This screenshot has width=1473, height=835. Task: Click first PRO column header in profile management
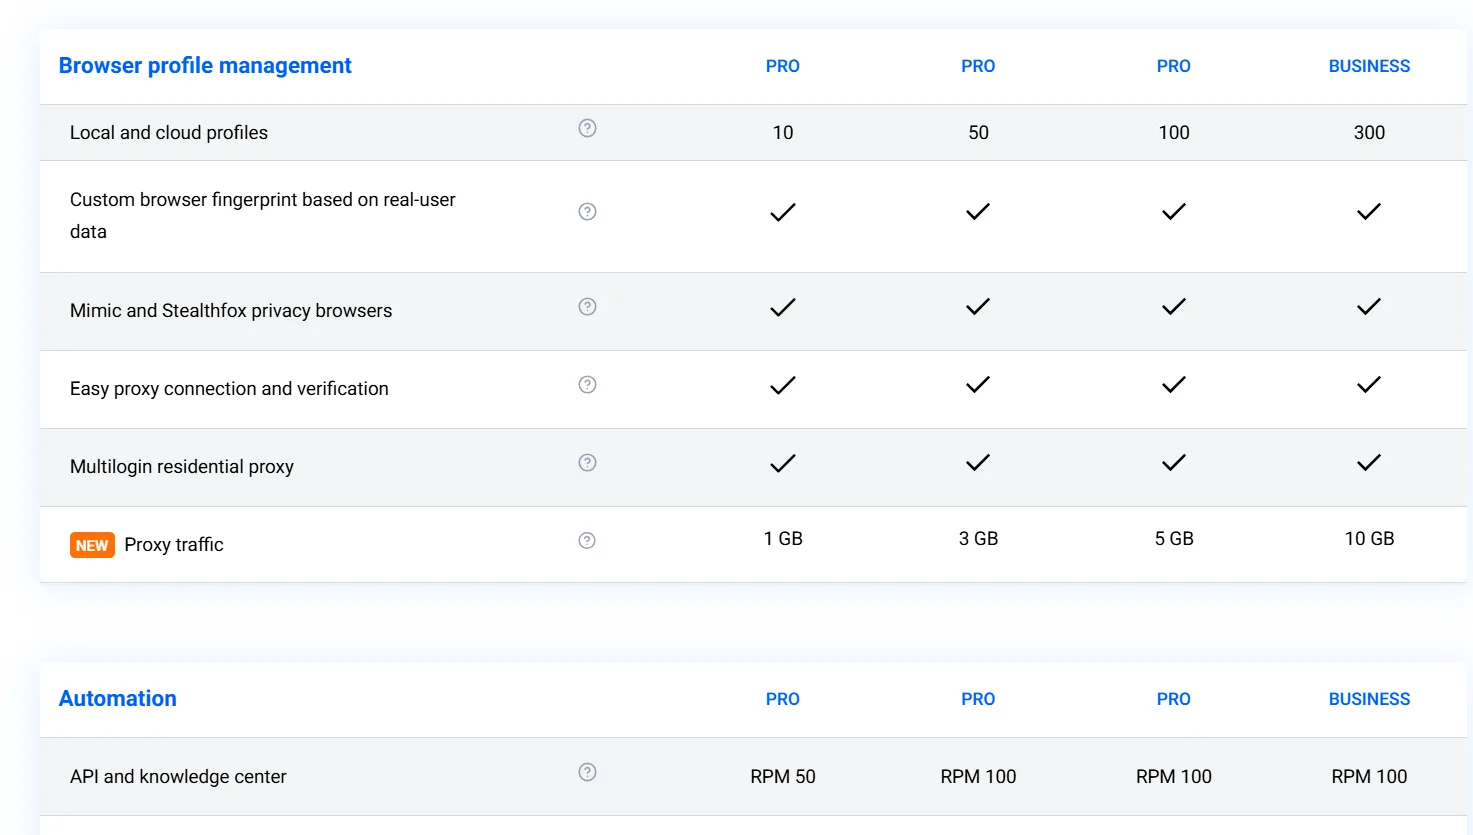click(783, 66)
